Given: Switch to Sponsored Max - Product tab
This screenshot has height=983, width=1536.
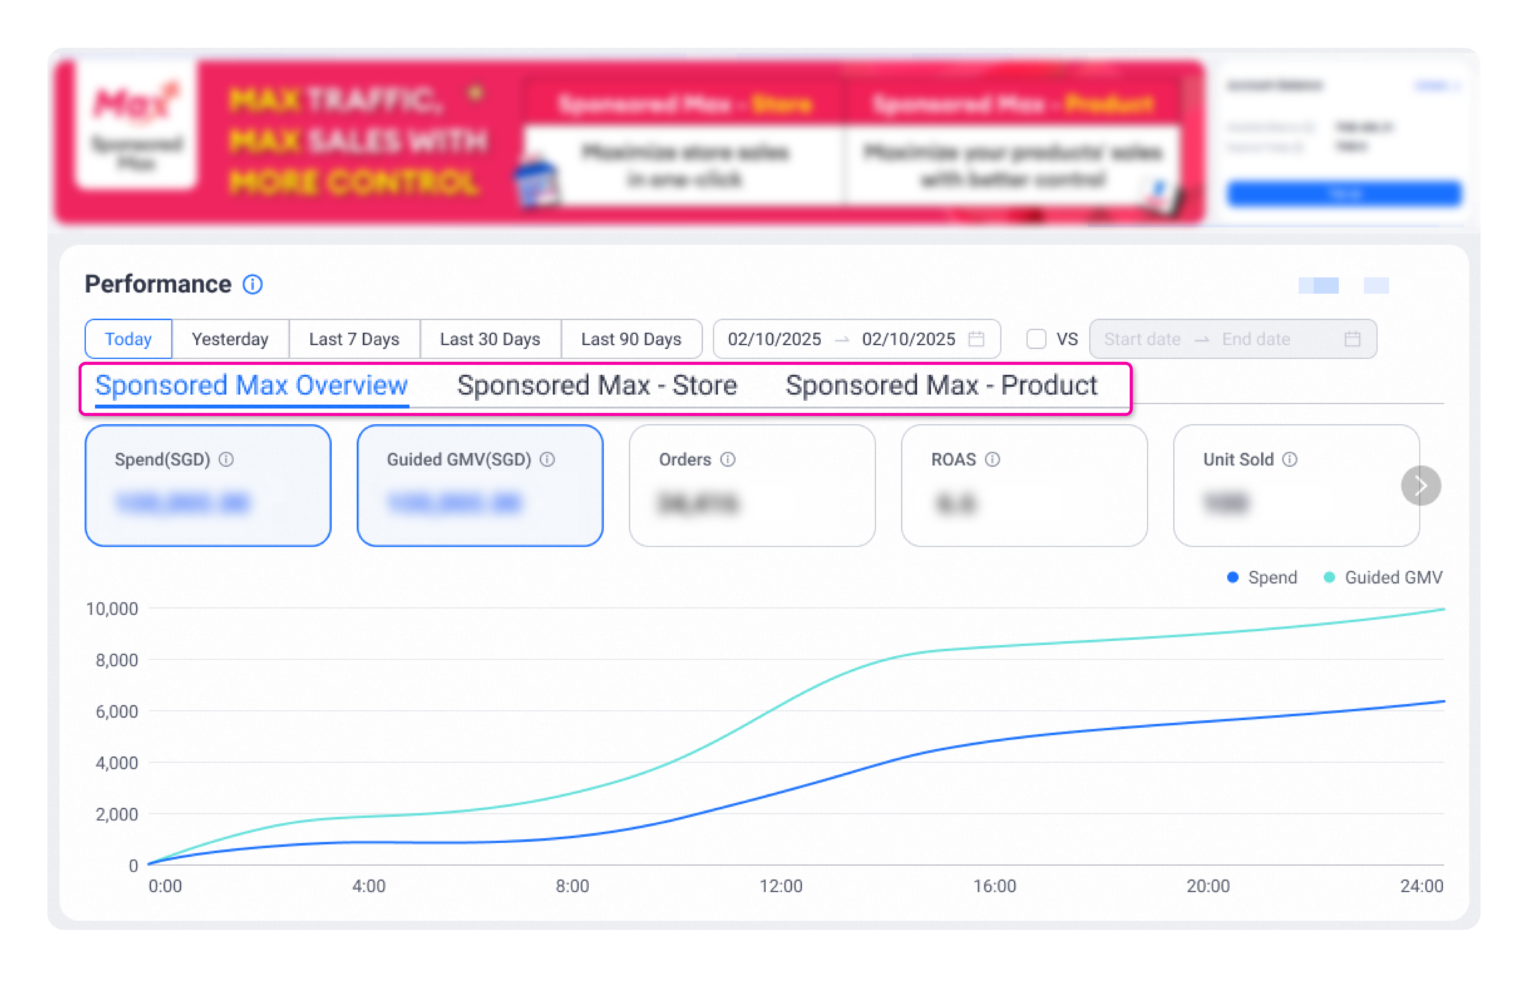Looking at the screenshot, I should click(x=941, y=386).
